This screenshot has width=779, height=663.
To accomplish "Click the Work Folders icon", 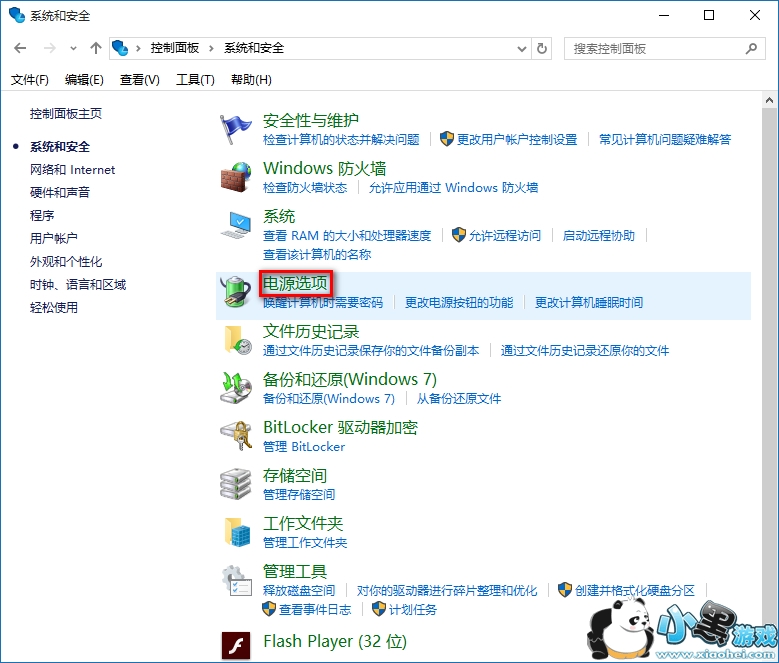I will click(237, 531).
